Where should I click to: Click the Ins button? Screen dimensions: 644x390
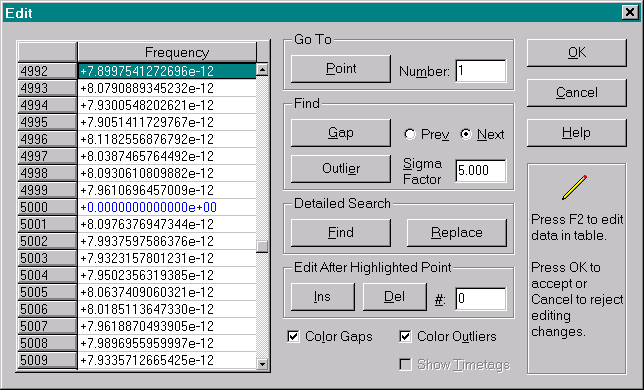(x=322, y=297)
